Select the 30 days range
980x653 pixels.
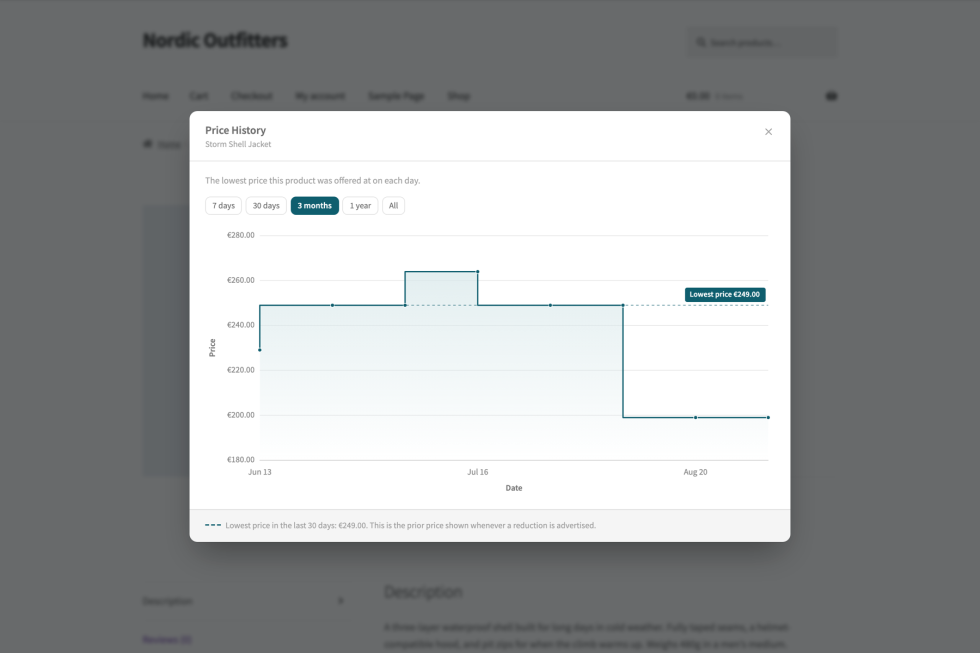(x=266, y=206)
